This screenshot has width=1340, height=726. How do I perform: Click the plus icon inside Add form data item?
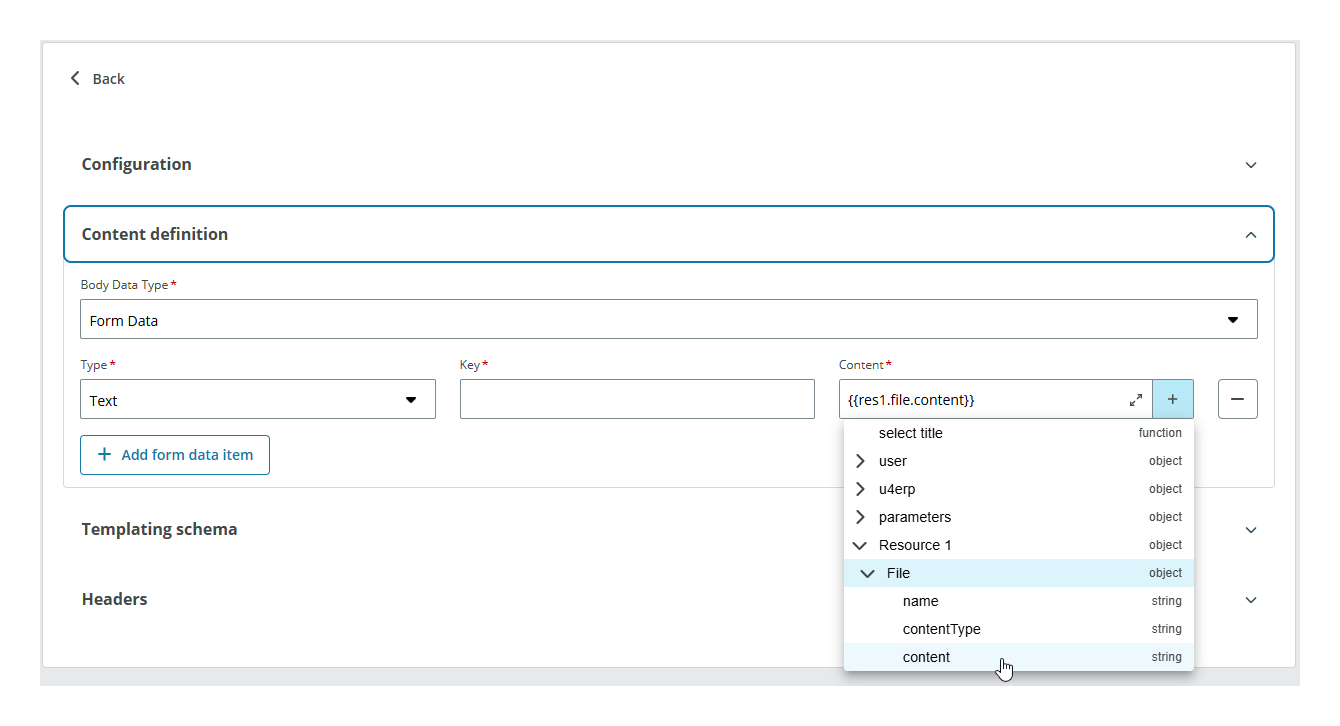point(106,454)
